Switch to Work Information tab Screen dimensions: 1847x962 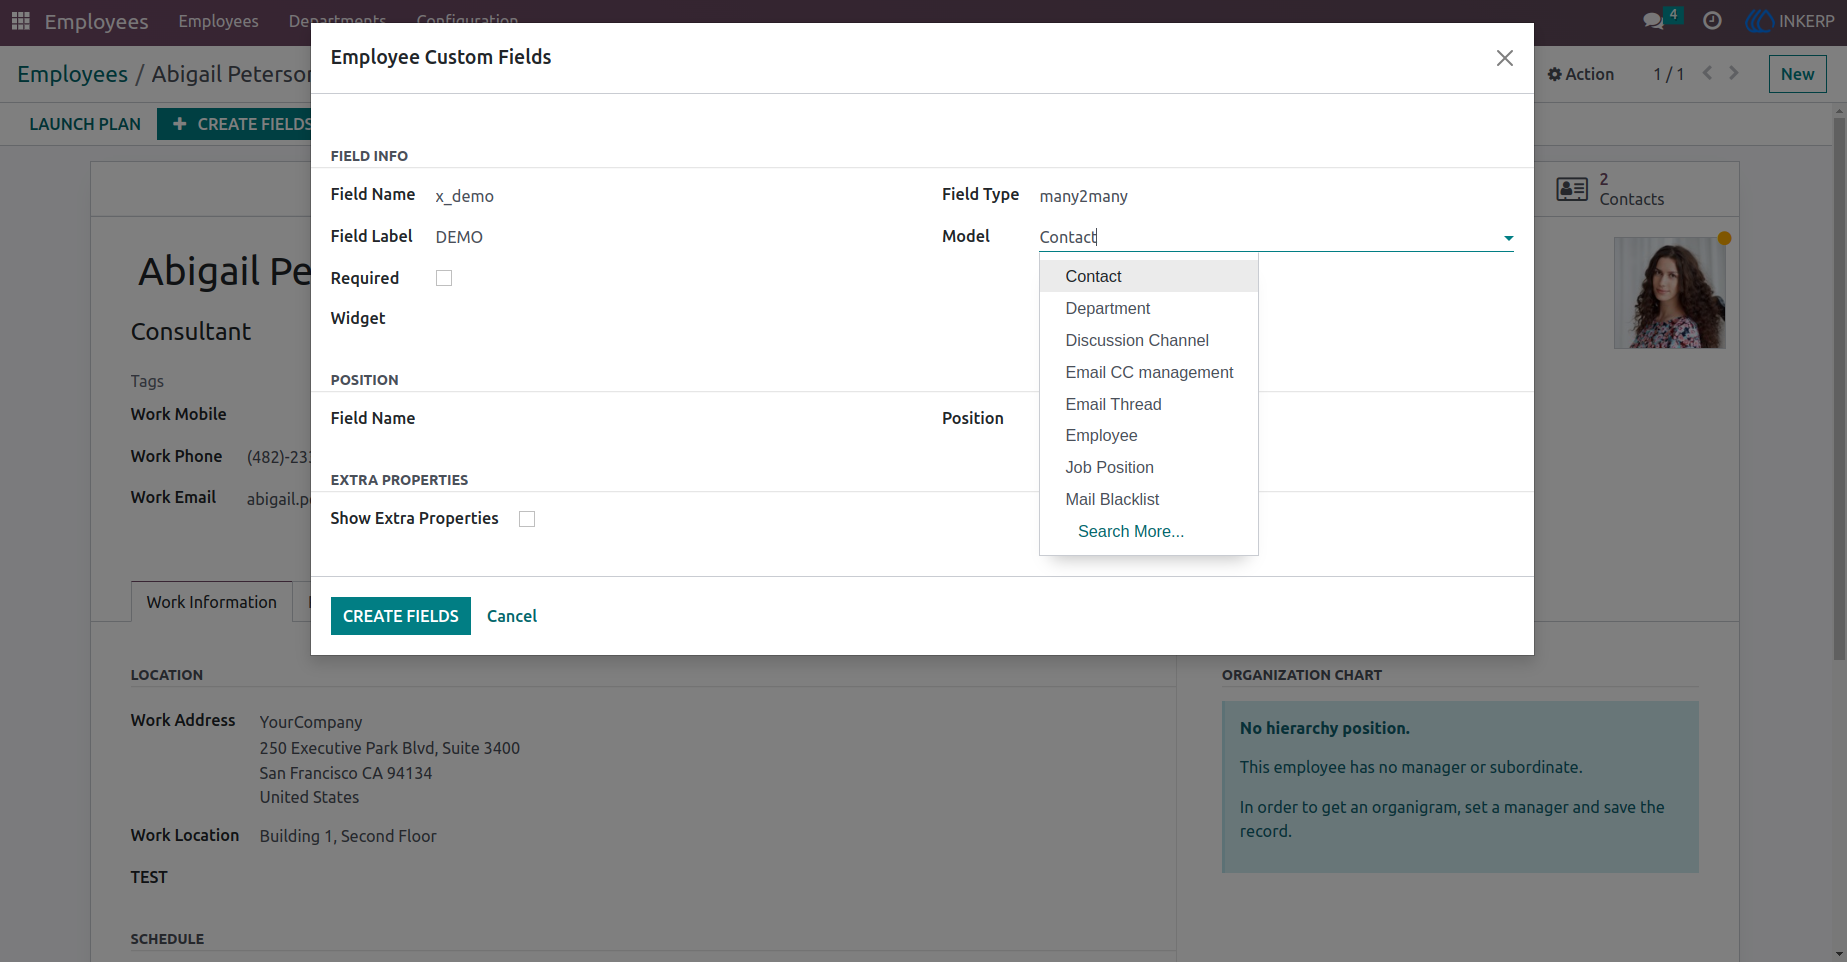coord(211,602)
